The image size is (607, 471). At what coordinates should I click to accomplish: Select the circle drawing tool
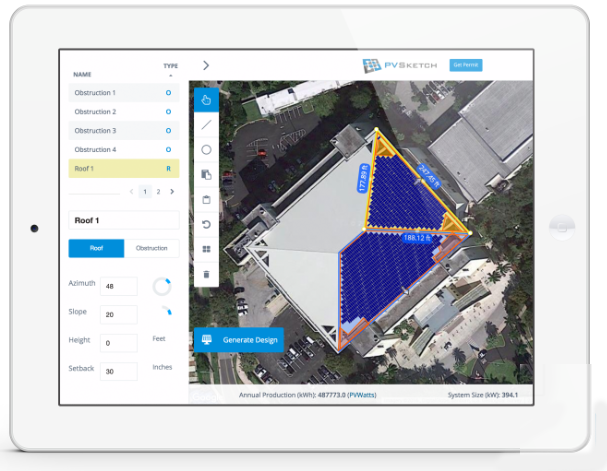[206, 150]
